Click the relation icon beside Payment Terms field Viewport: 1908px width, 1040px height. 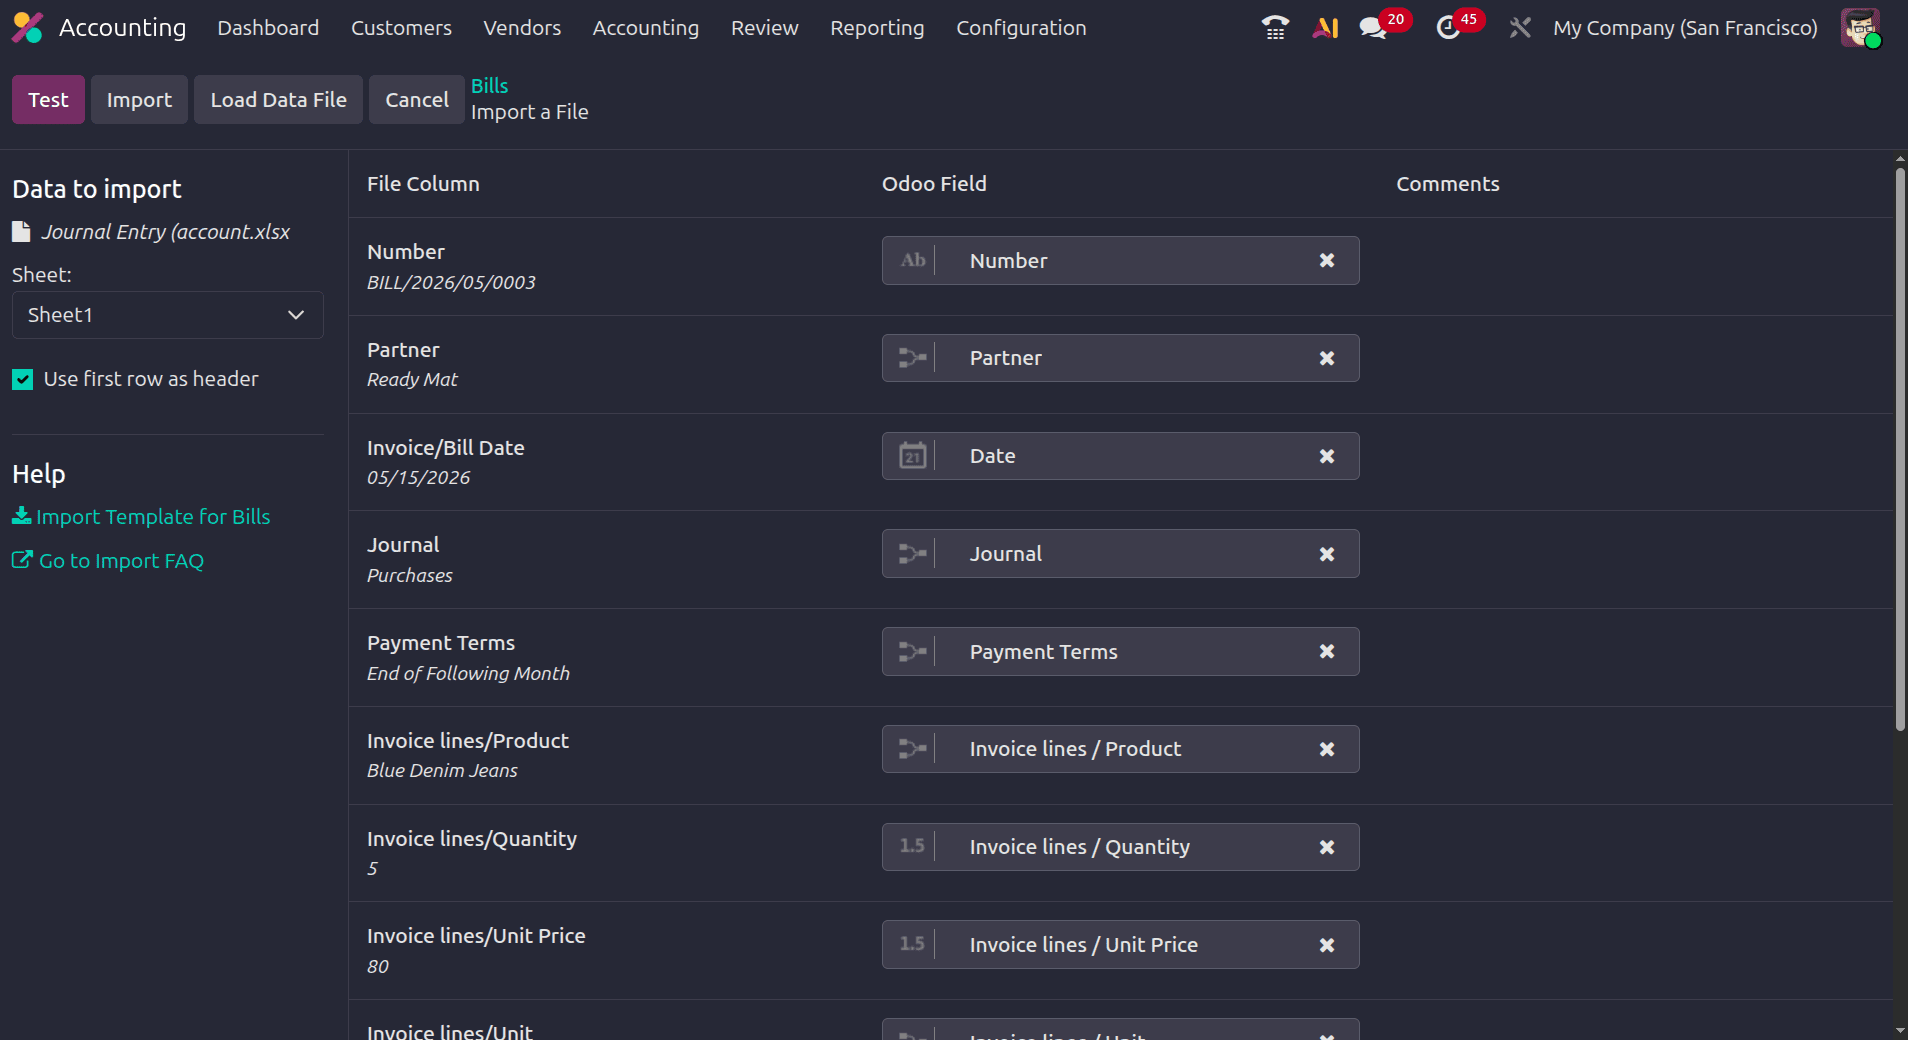click(912, 651)
